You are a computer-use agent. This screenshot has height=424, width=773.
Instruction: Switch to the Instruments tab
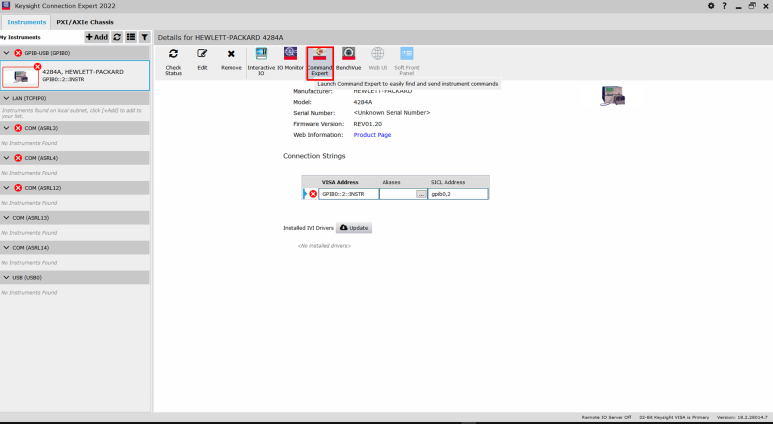point(26,22)
